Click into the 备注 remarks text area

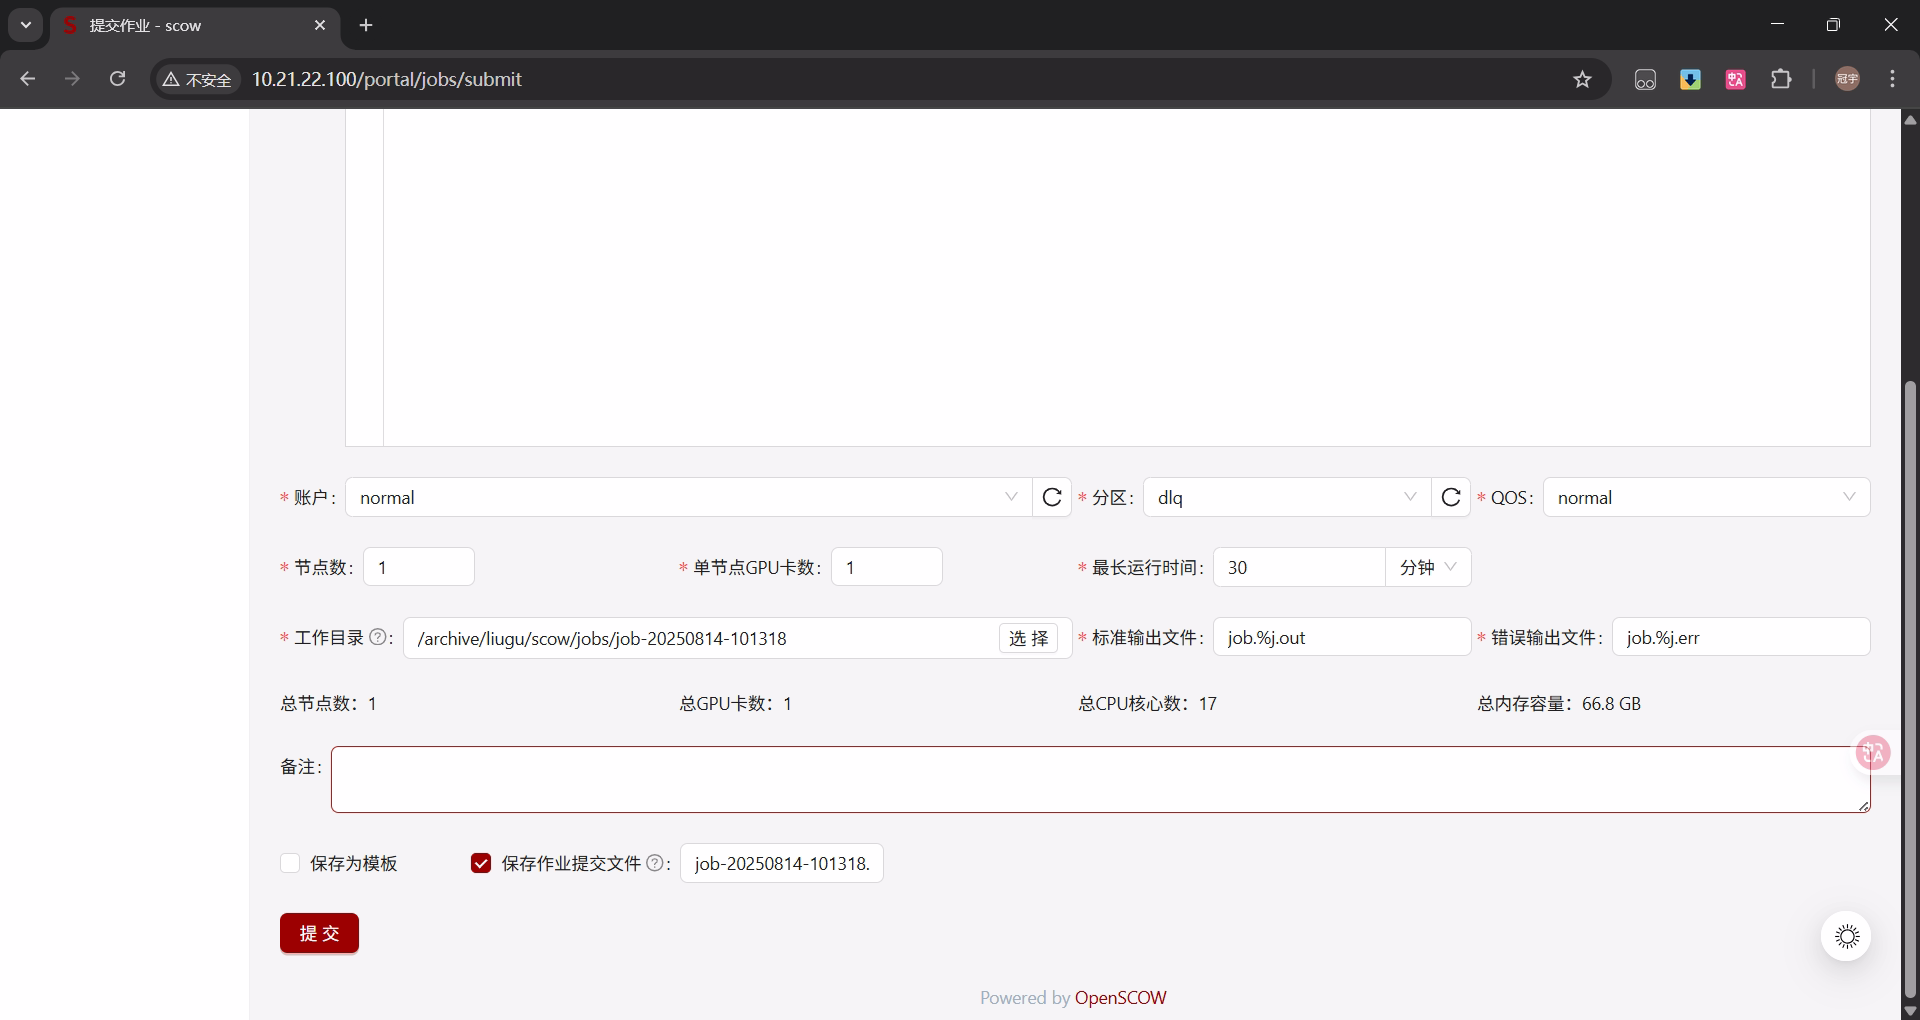tap(1098, 779)
